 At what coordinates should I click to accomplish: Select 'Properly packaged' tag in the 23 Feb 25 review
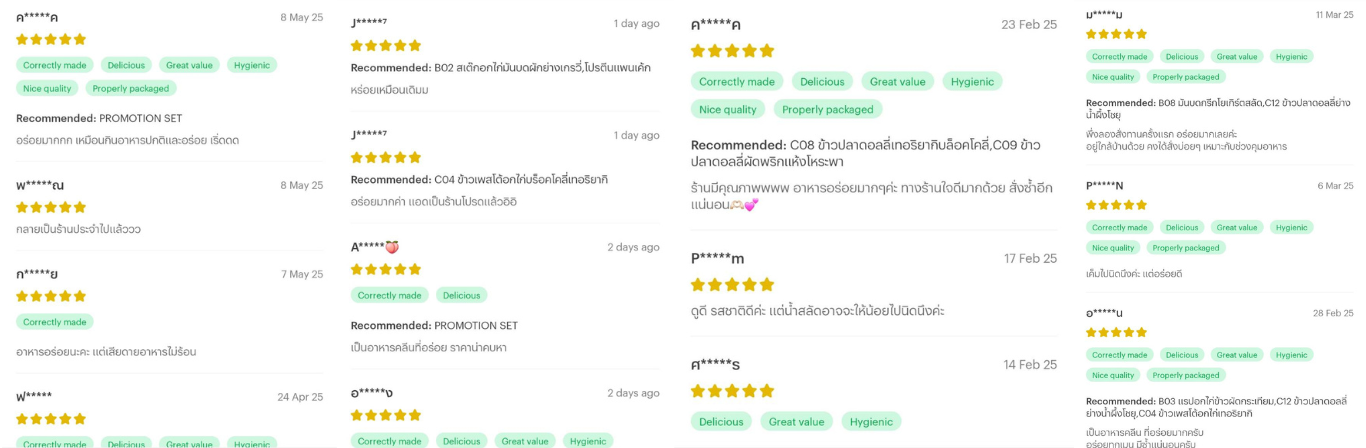(x=828, y=109)
